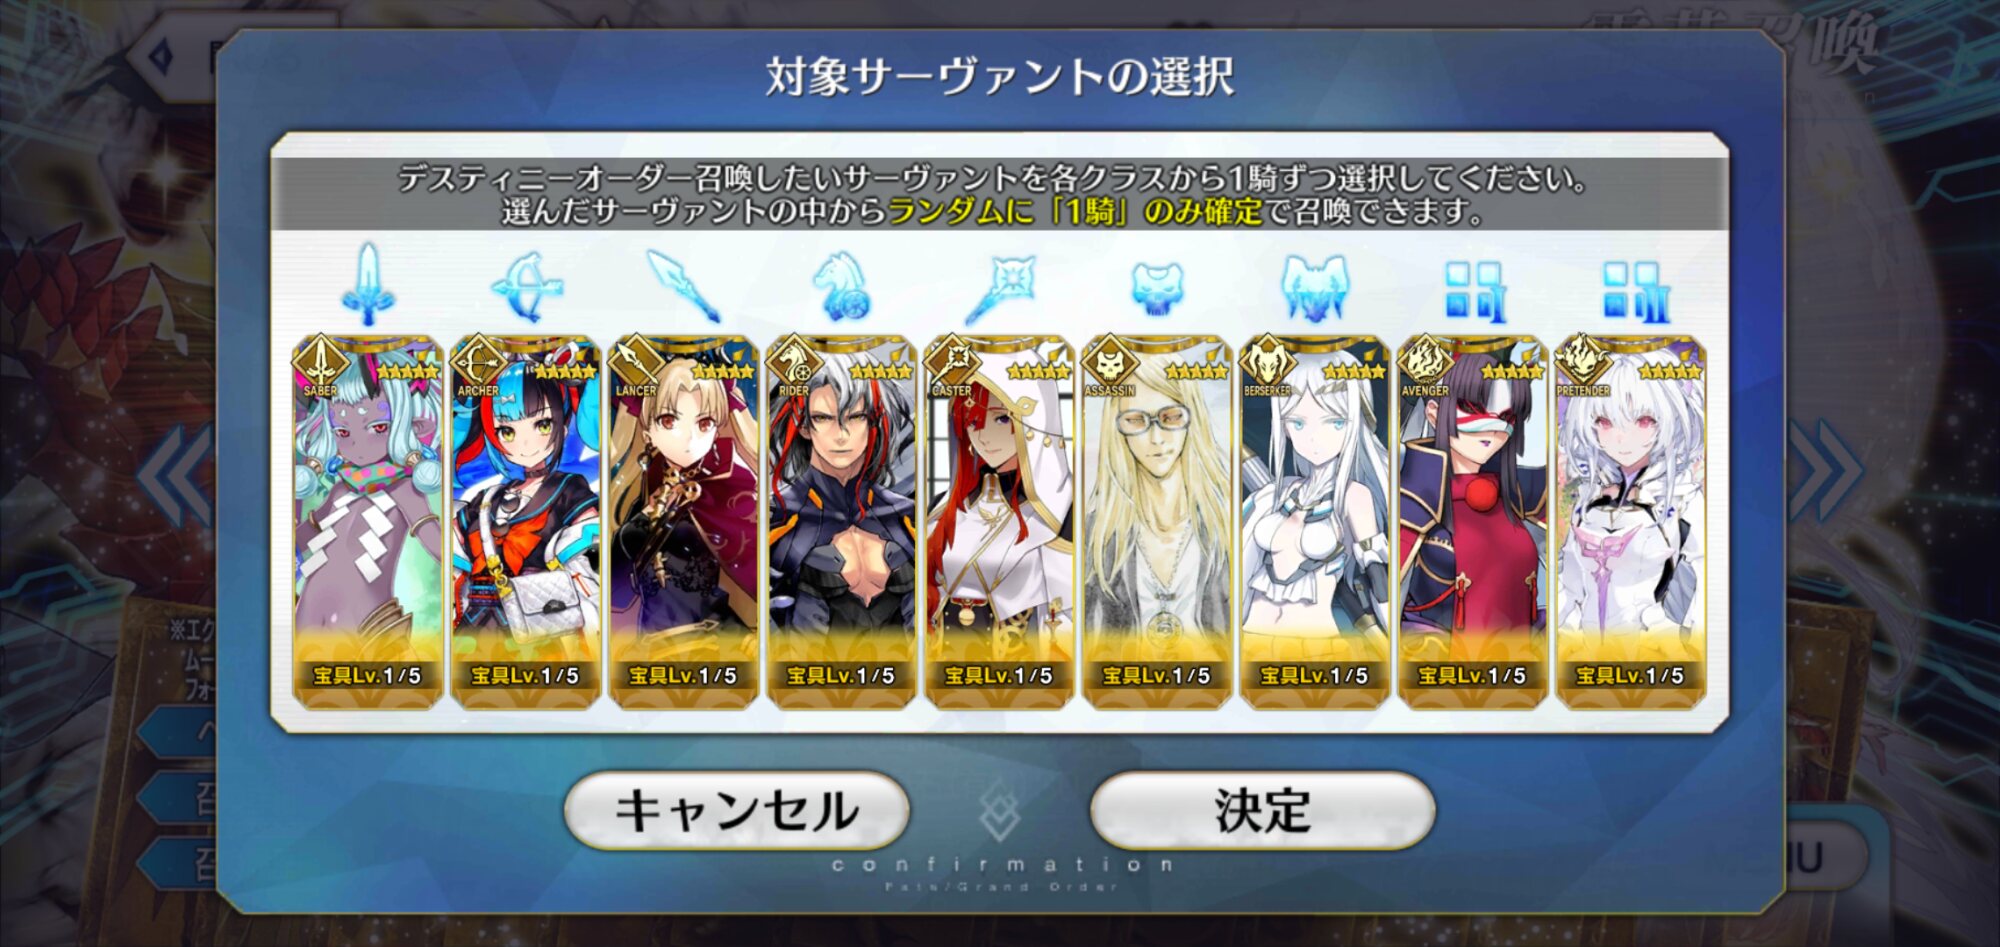
Task: Click the キャンセル cancel button
Action: 737,810
